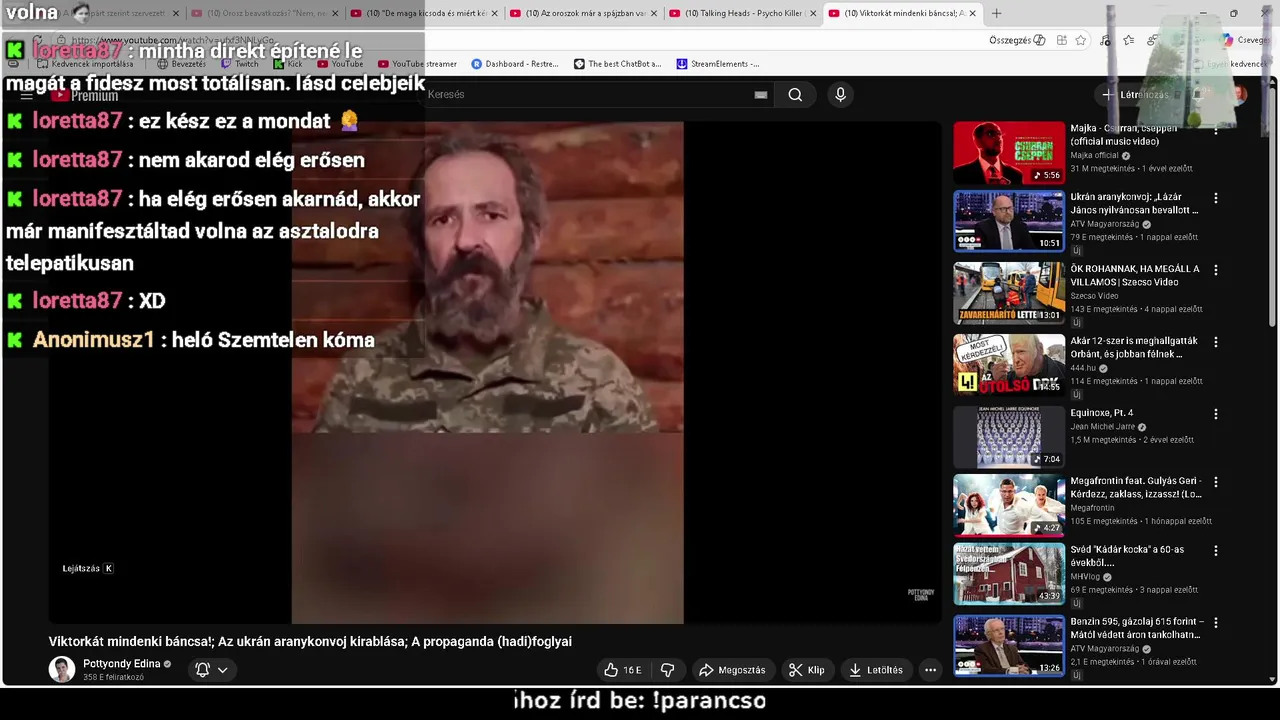The width and height of the screenshot is (1280, 720).
Task: Close the De maga kicsoda tab
Action: 494,13
